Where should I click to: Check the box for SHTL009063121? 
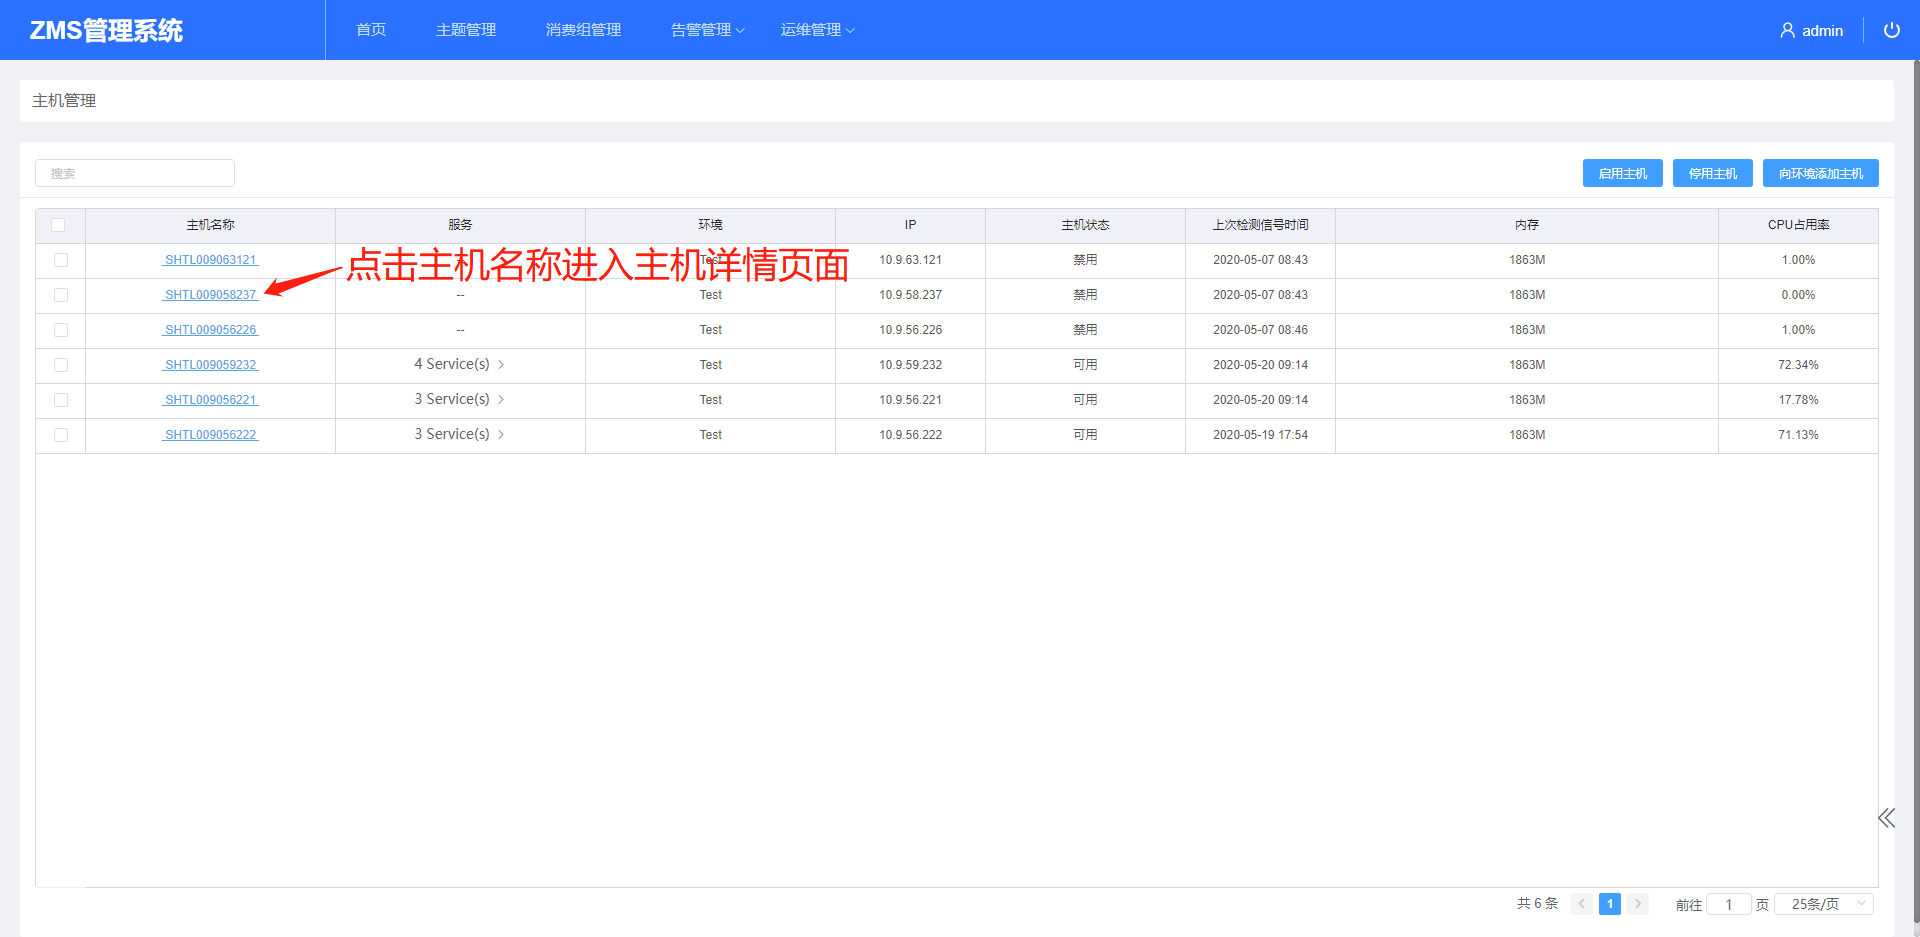[x=61, y=260]
